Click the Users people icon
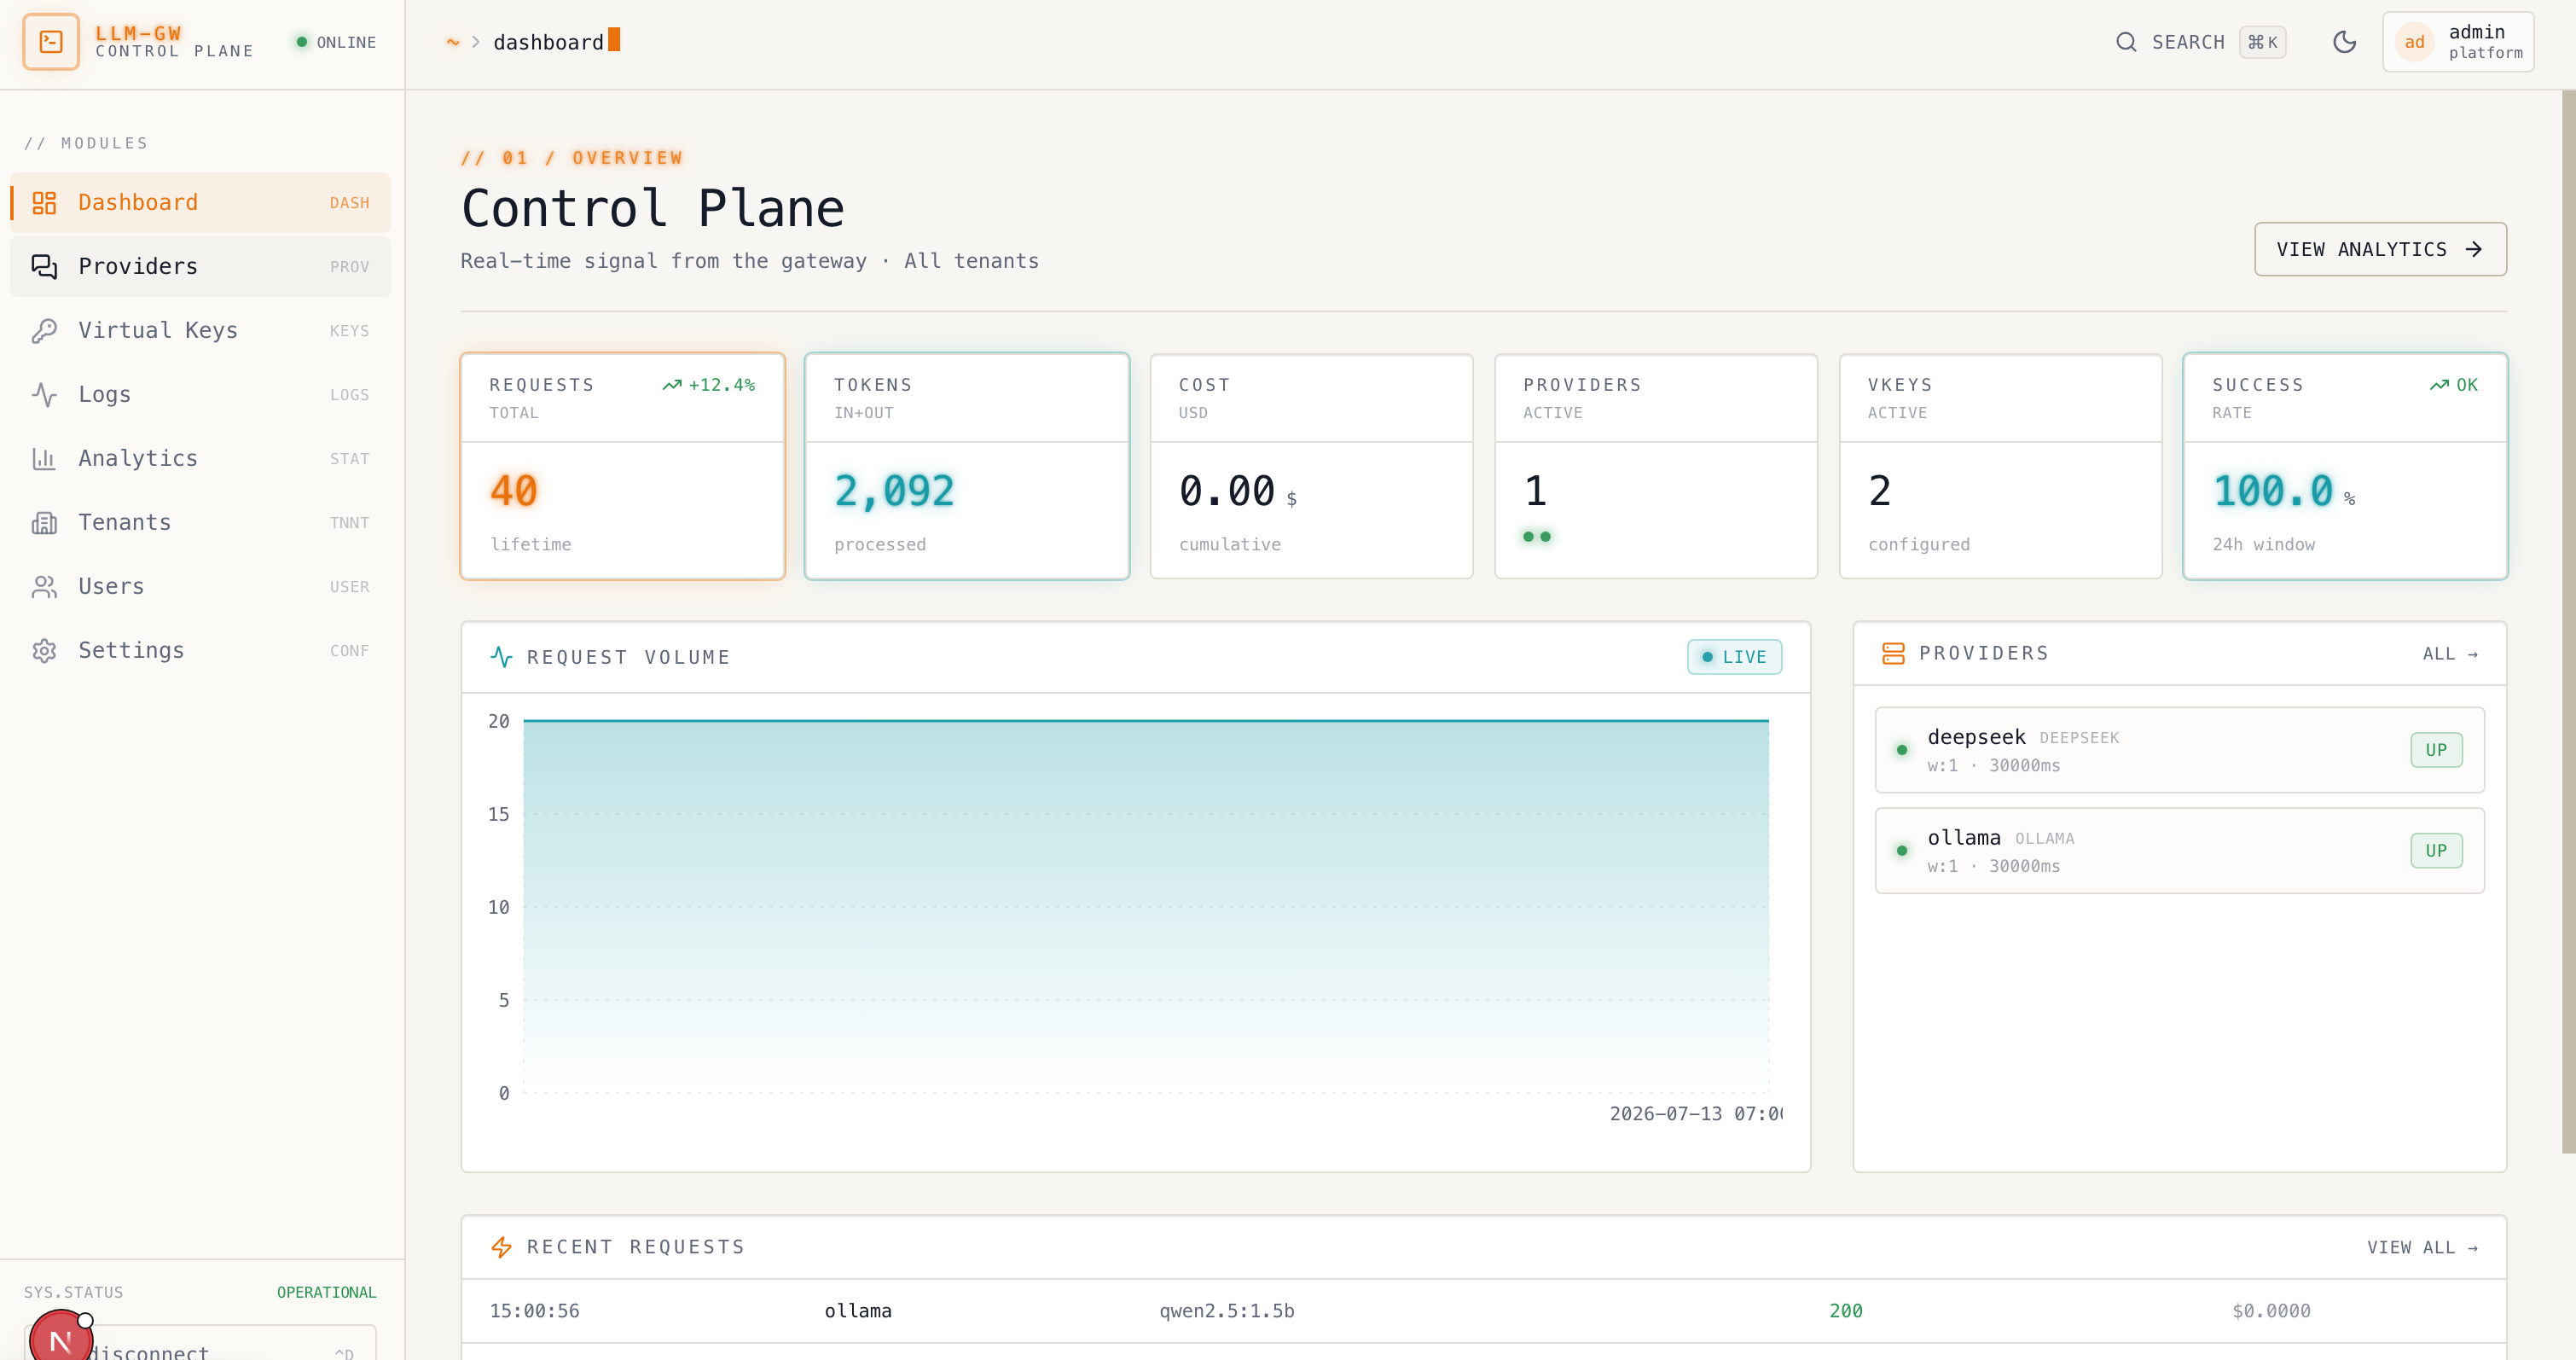Viewport: 2576px width, 1360px height. coord(44,587)
